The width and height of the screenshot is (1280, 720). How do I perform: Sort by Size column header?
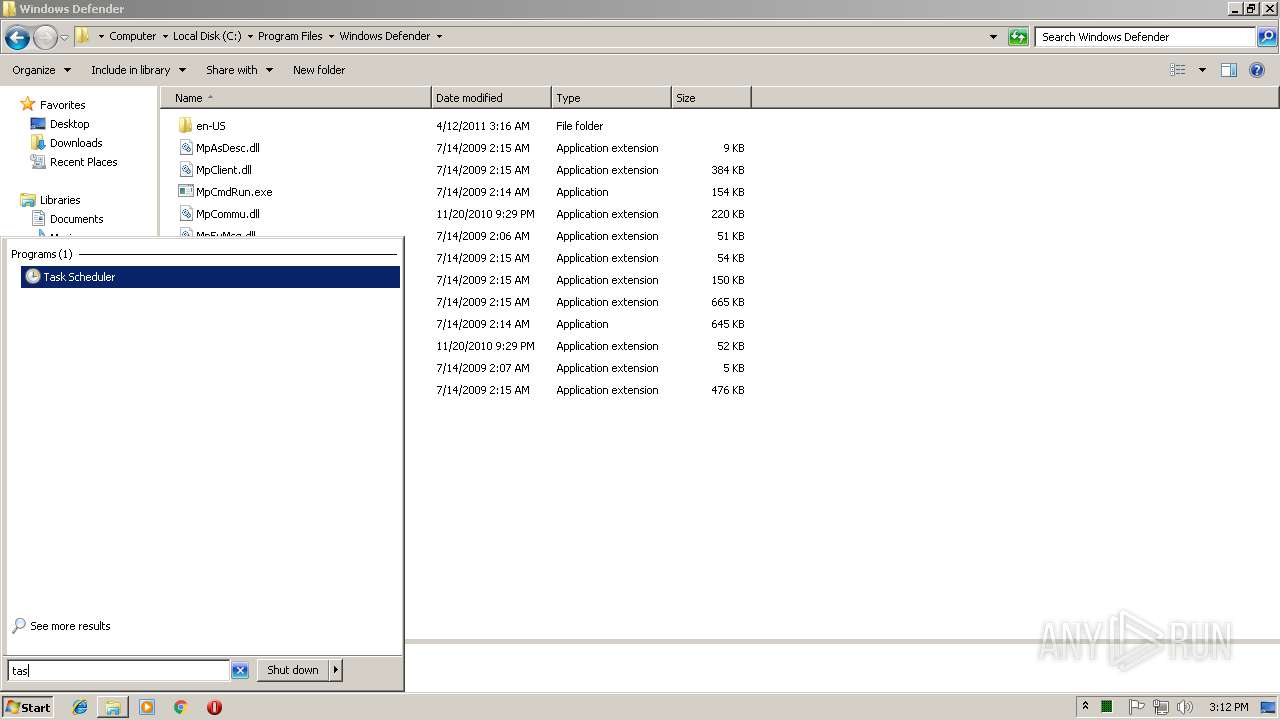coord(711,98)
